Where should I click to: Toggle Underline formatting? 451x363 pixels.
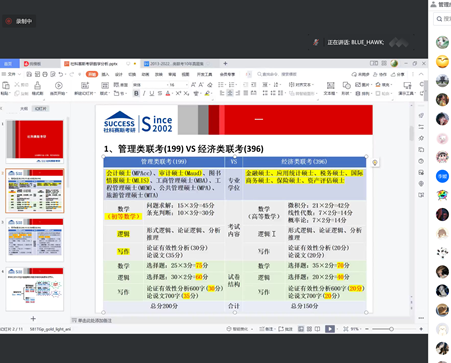[x=152, y=94]
